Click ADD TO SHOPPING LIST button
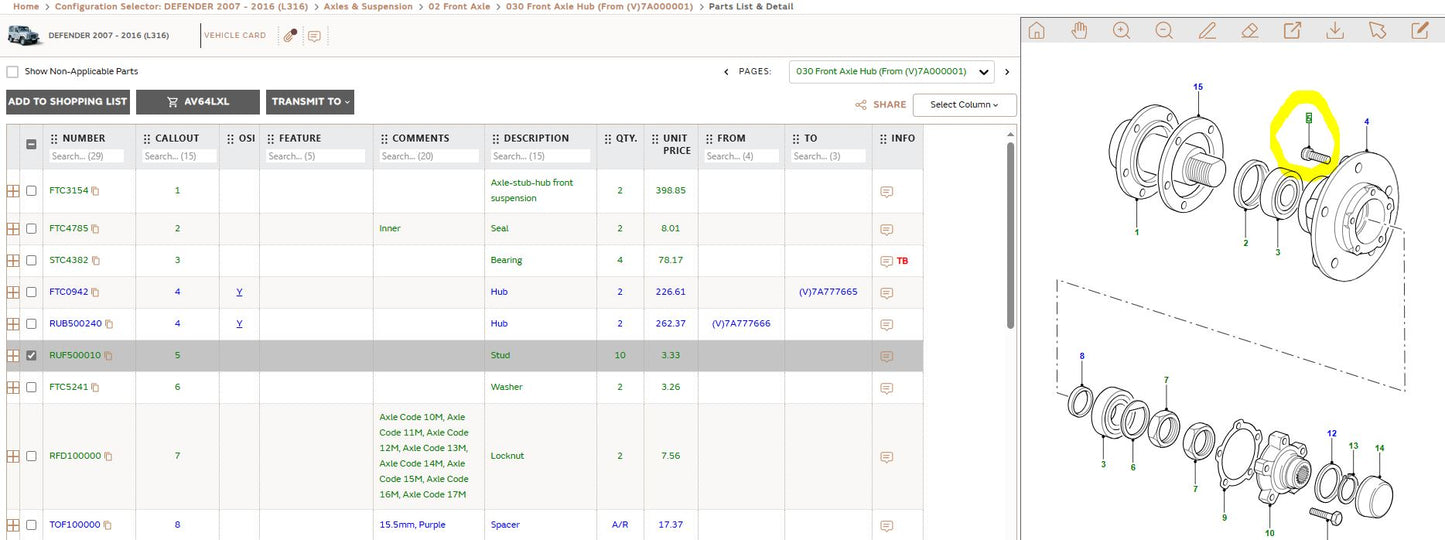The image size is (1445, 540). click(x=68, y=102)
